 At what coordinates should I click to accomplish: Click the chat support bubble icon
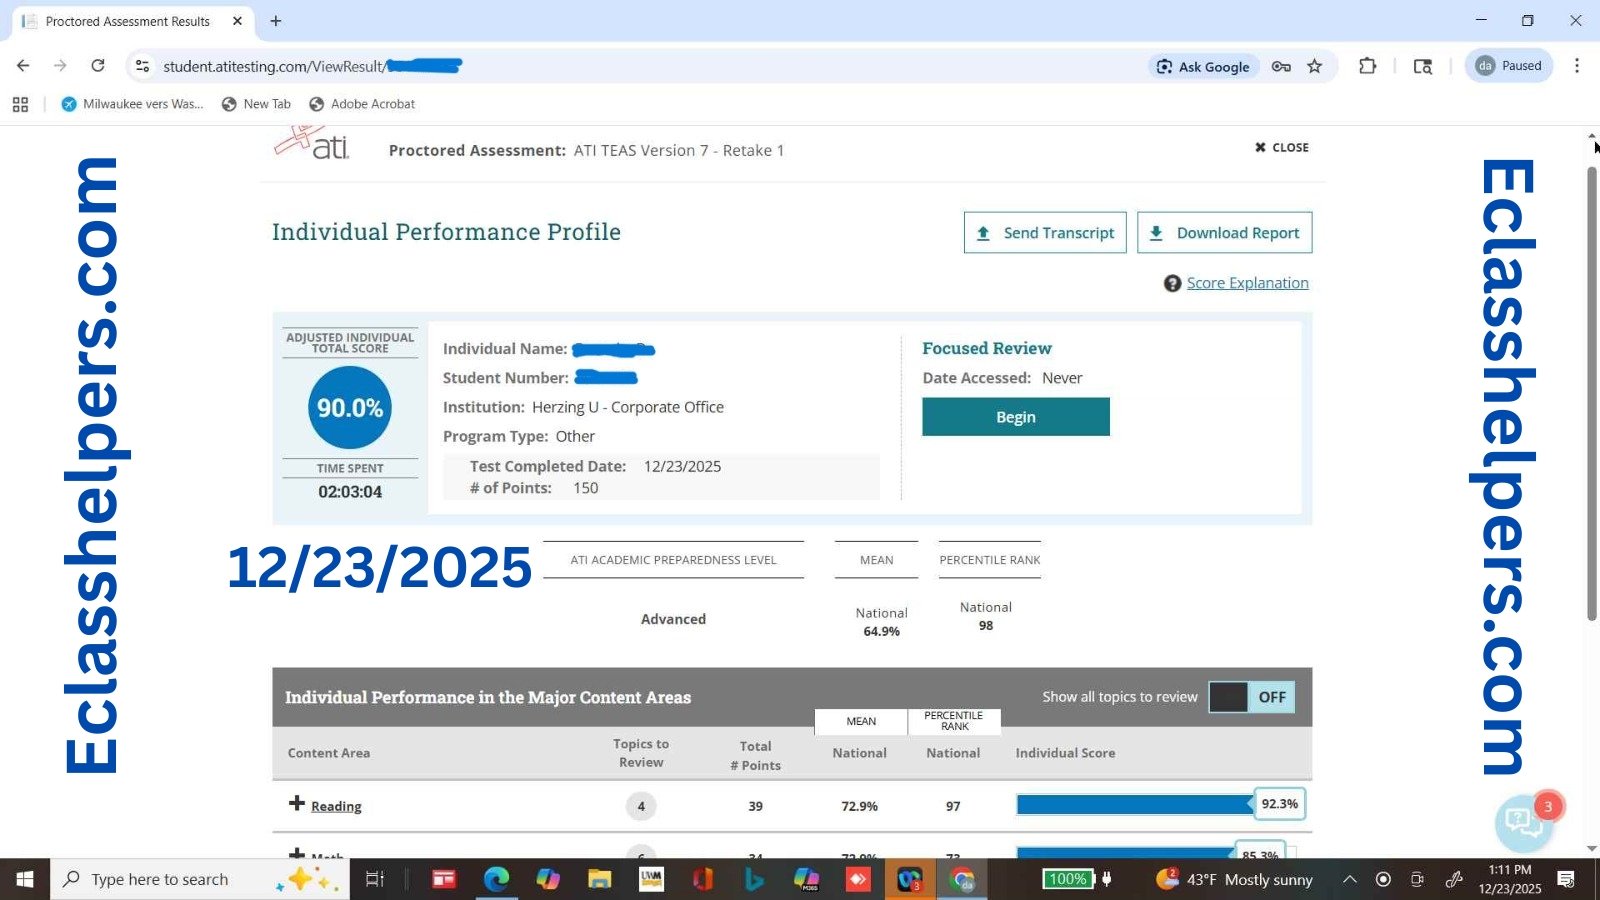click(x=1522, y=822)
